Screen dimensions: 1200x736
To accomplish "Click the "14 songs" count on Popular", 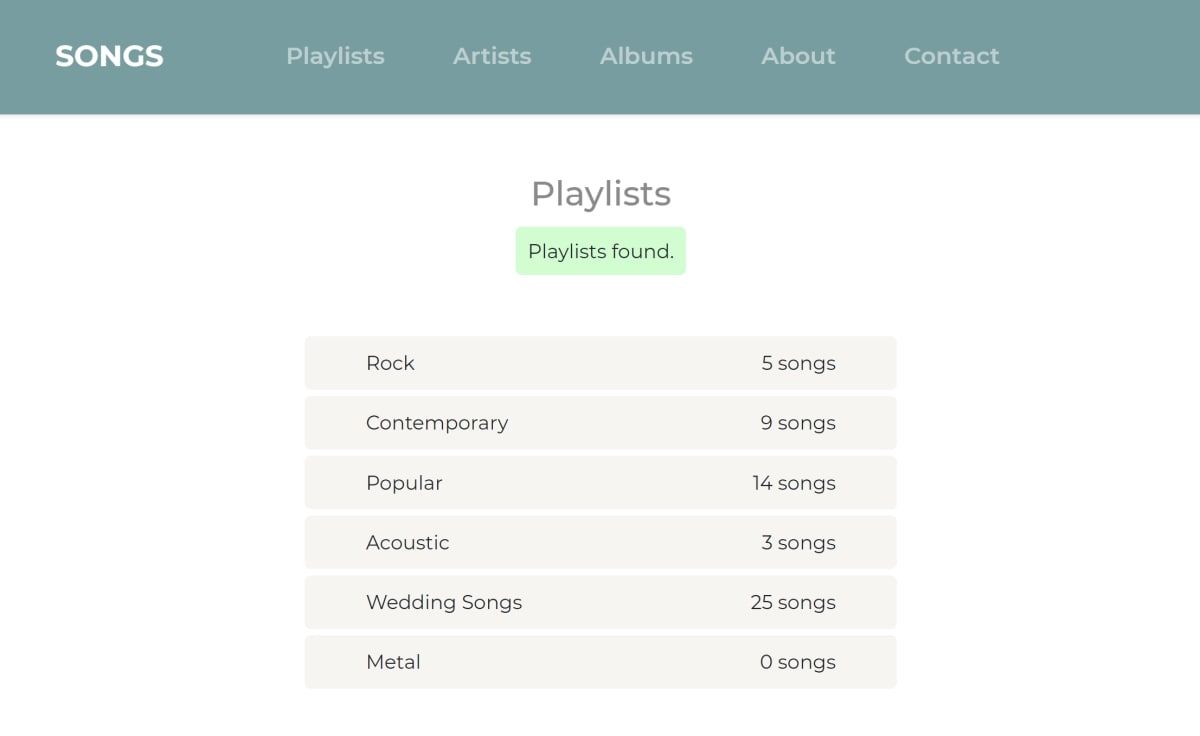I will coord(794,483).
